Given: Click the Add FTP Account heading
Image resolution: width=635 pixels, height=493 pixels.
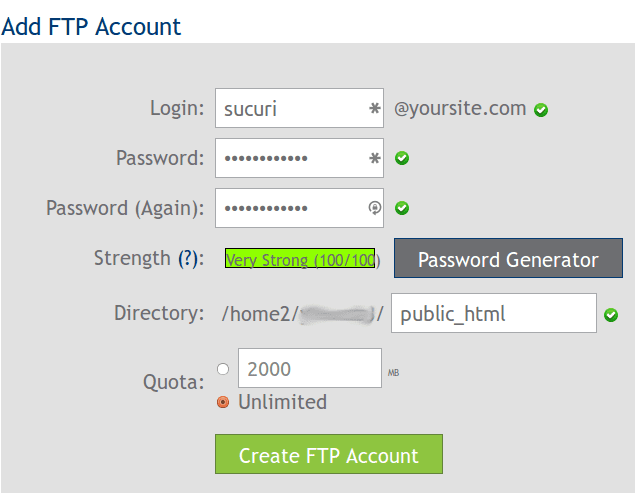Looking at the screenshot, I should tap(91, 27).
